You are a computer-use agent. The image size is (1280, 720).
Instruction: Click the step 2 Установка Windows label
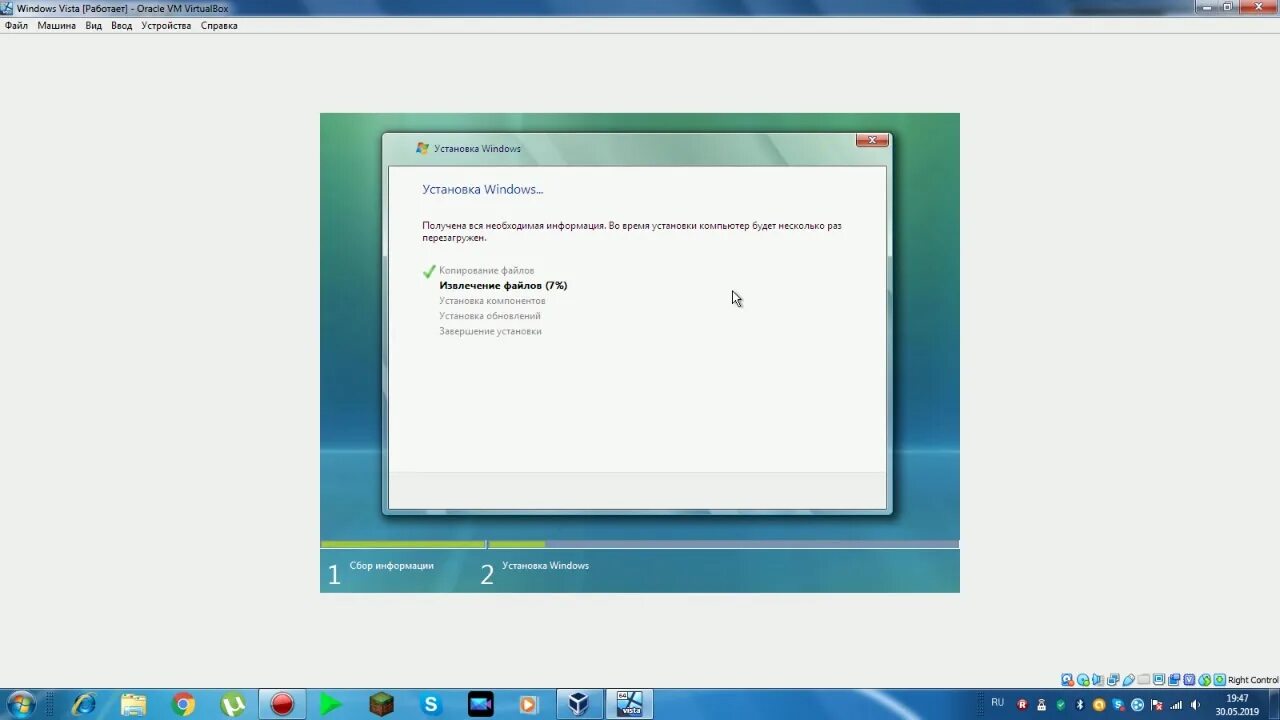(546, 565)
